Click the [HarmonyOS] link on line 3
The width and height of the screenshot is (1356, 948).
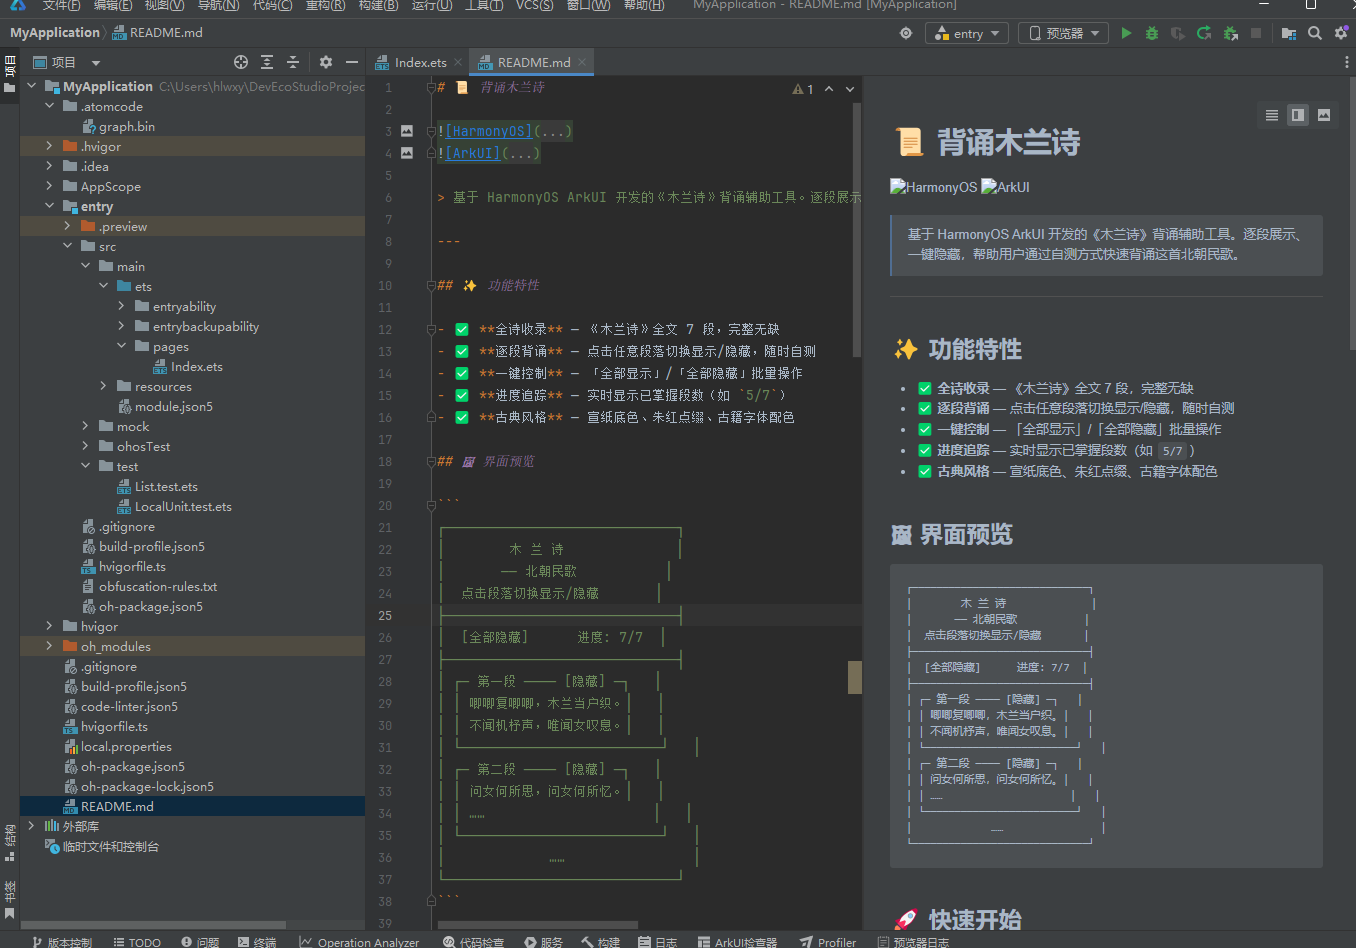489,131
